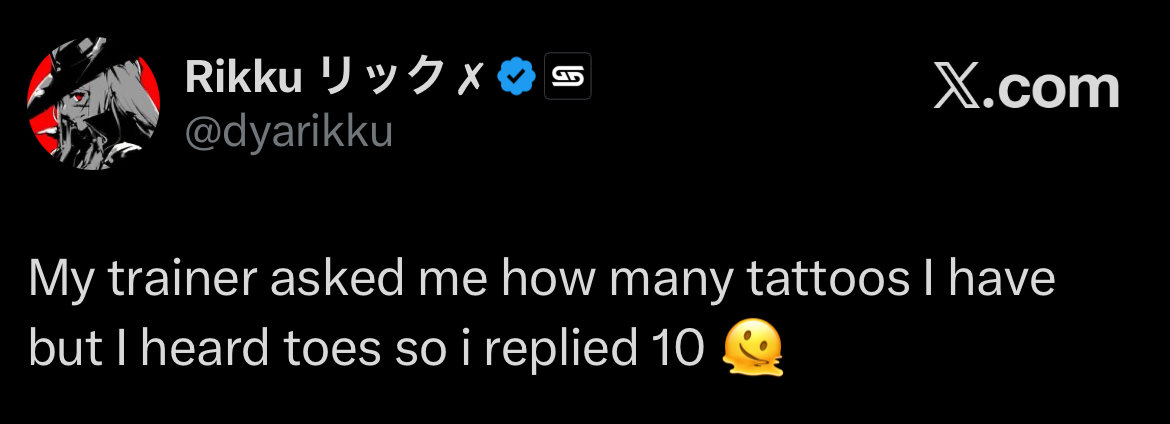Click the square affiliate badge beside checkmark
The height and width of the screenshot is (424, 1170).
click(x=568, y=77)
